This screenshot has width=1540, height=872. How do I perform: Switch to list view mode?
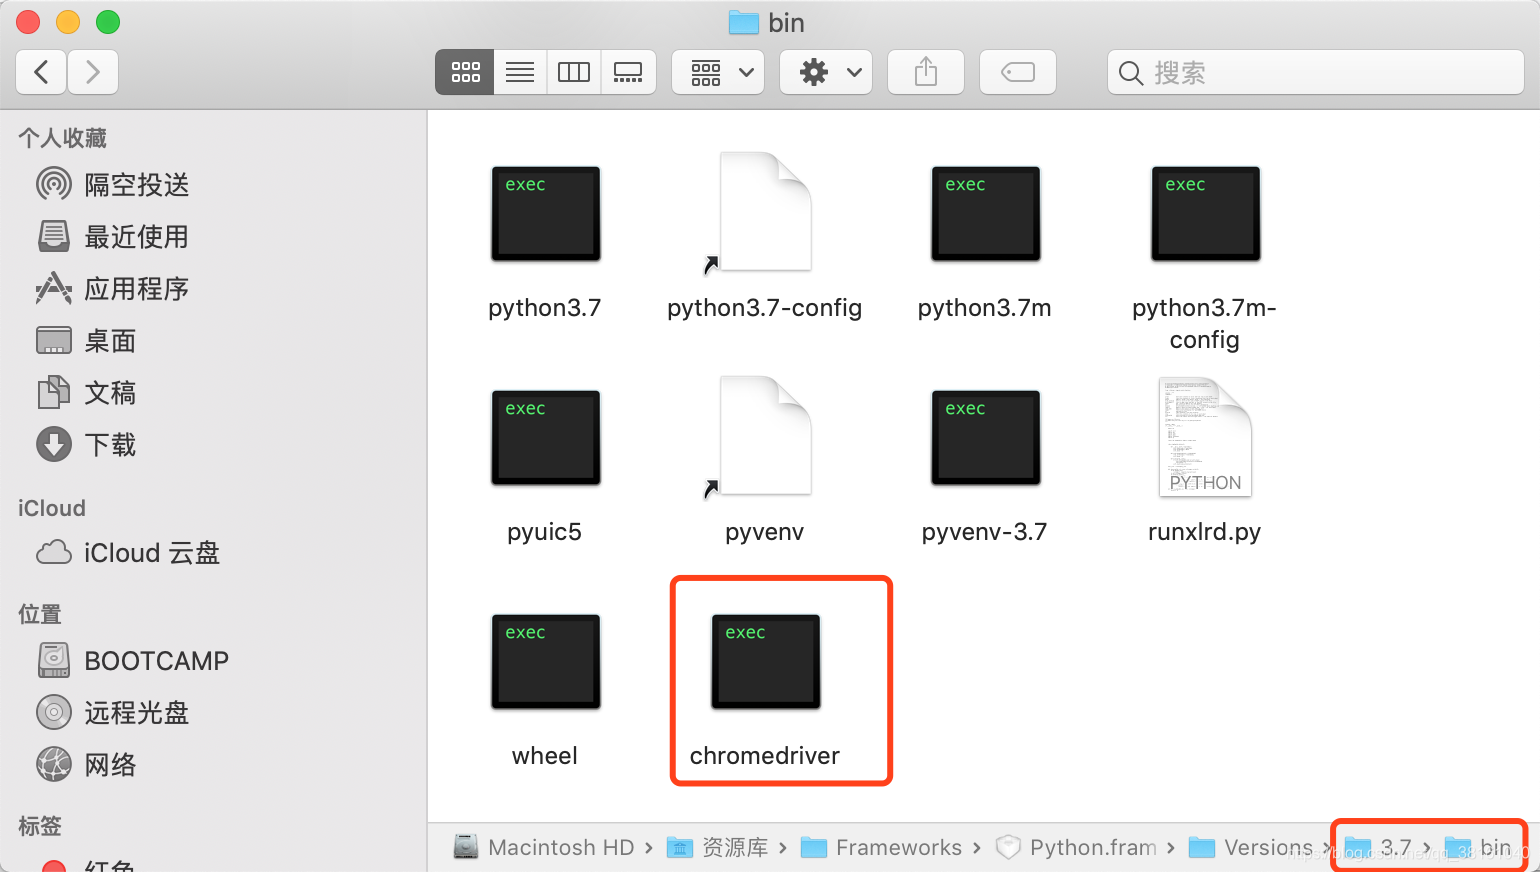520,72
